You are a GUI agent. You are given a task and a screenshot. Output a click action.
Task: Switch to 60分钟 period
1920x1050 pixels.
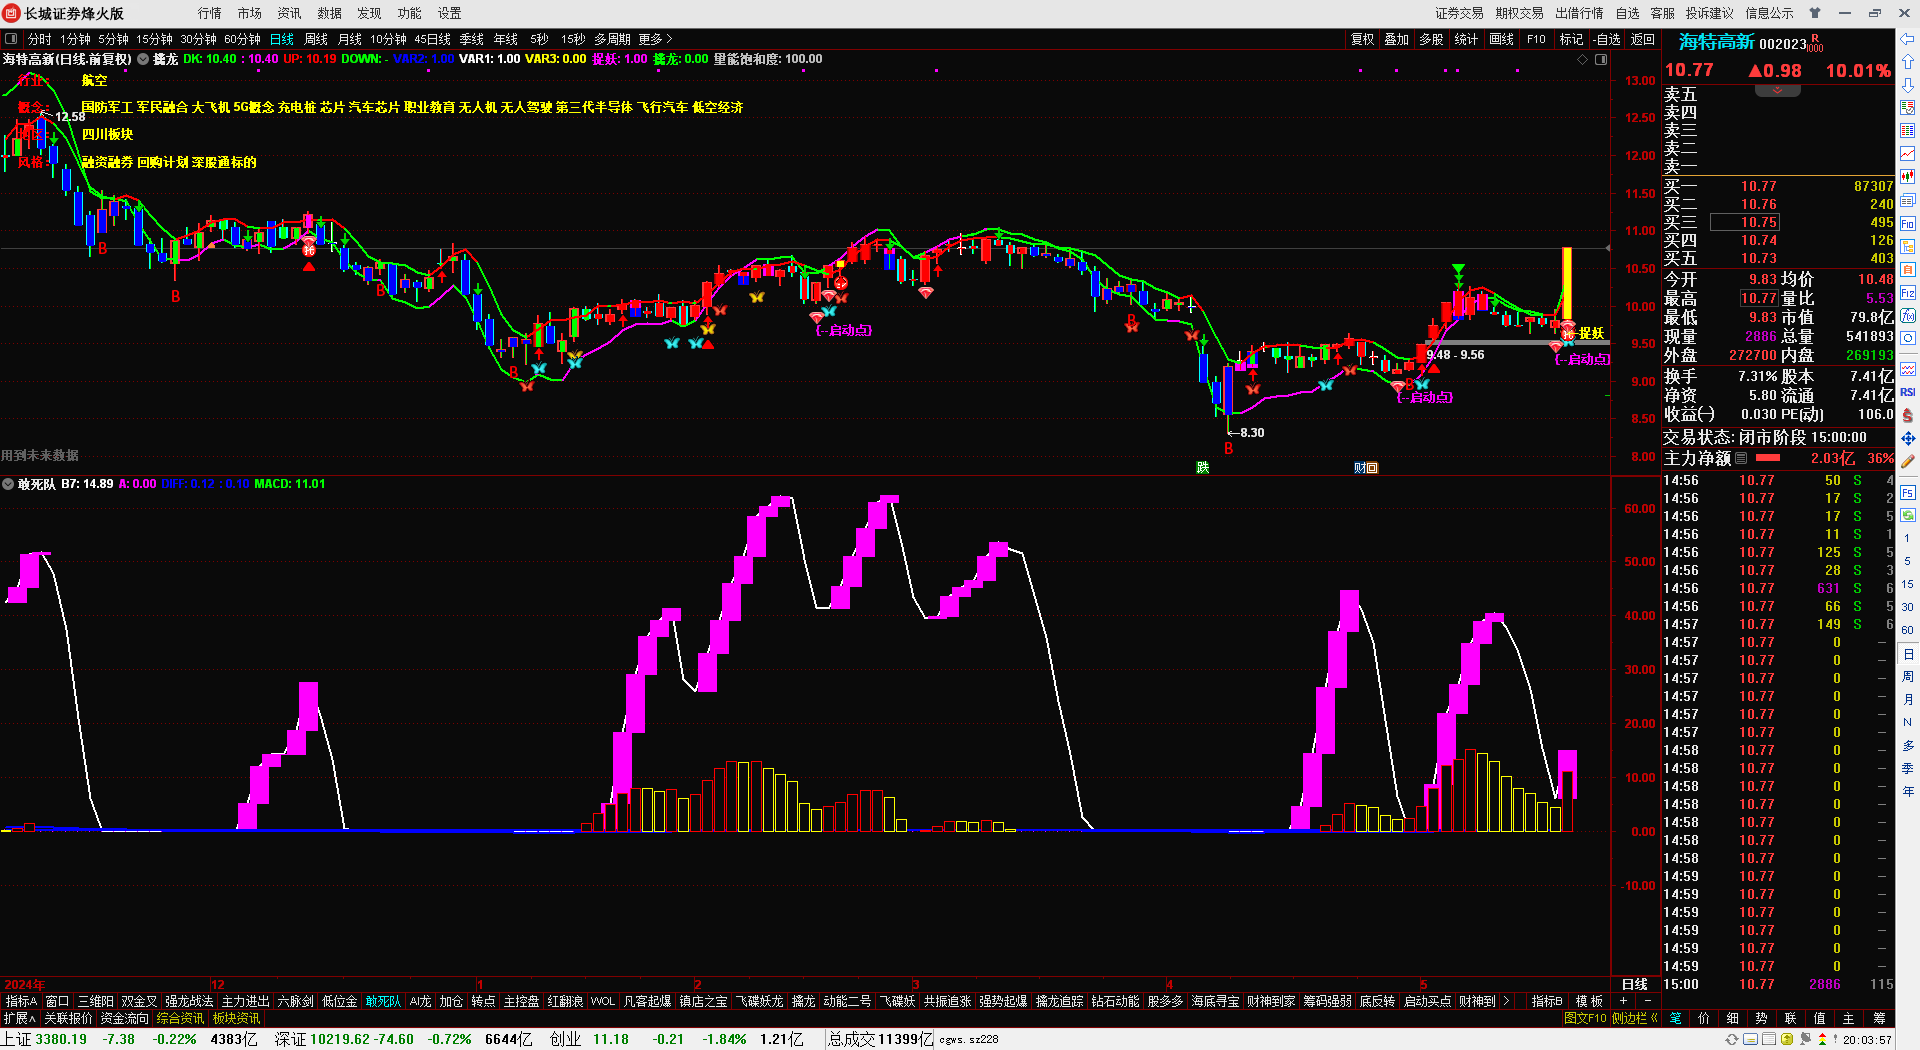click(x=242, y=39)
